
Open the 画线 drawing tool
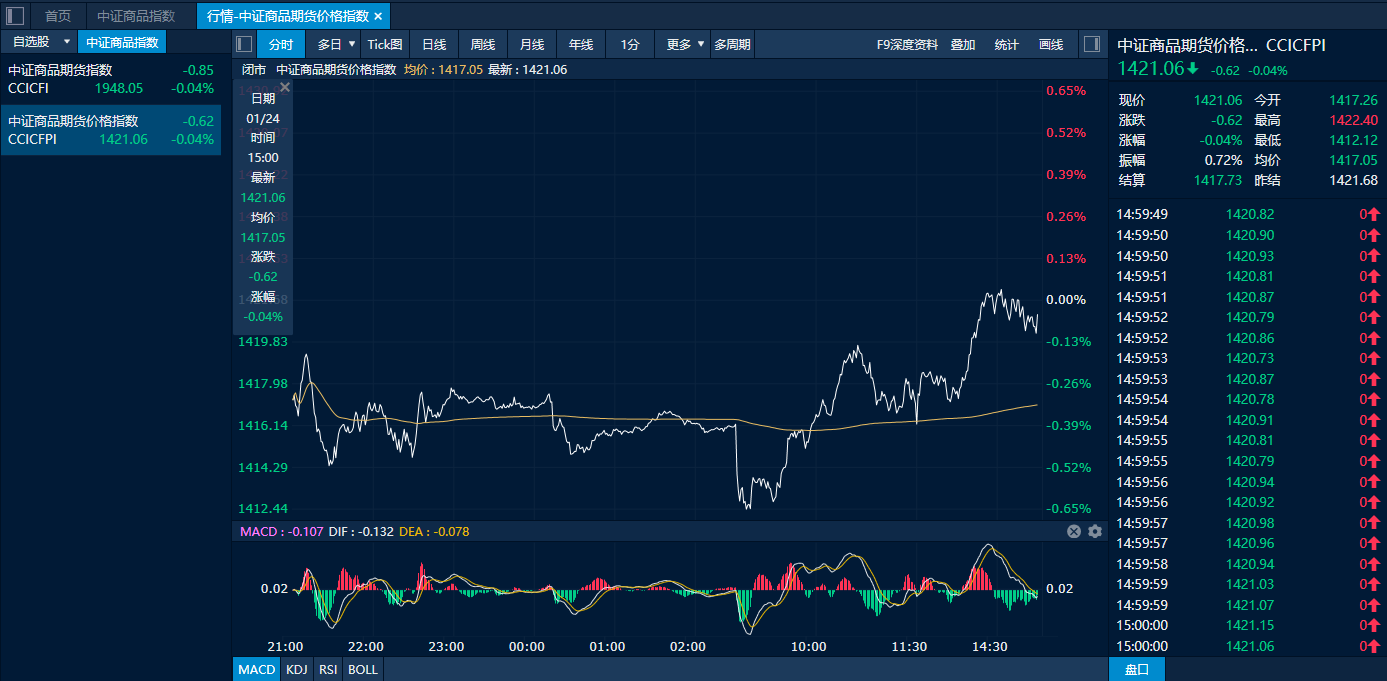[1051, 44]
